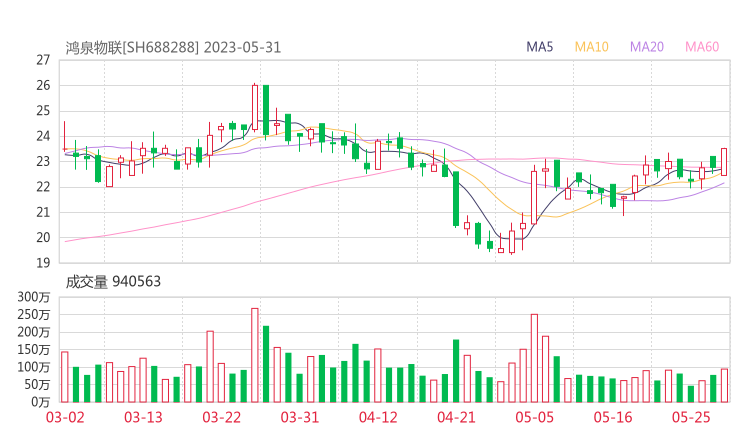740x440 pixels.
Task: Click the 0万 volume axis label
Action: (x=40, y=402)
